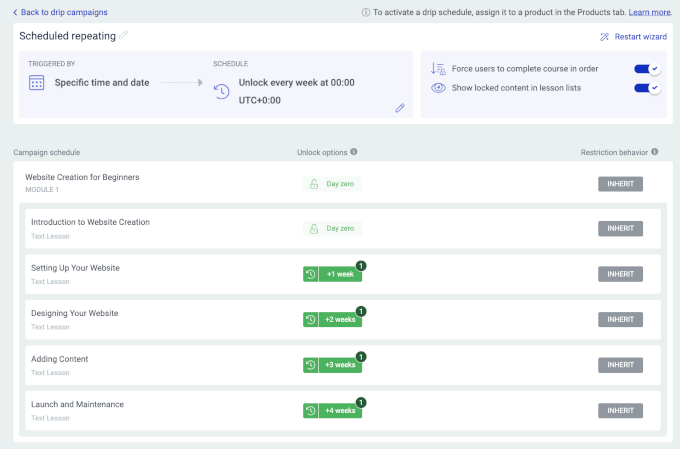The width and height of the screenshot is (680, 449).
Task: Click the Restart wizard wand icon
Action: pos(604,37)
